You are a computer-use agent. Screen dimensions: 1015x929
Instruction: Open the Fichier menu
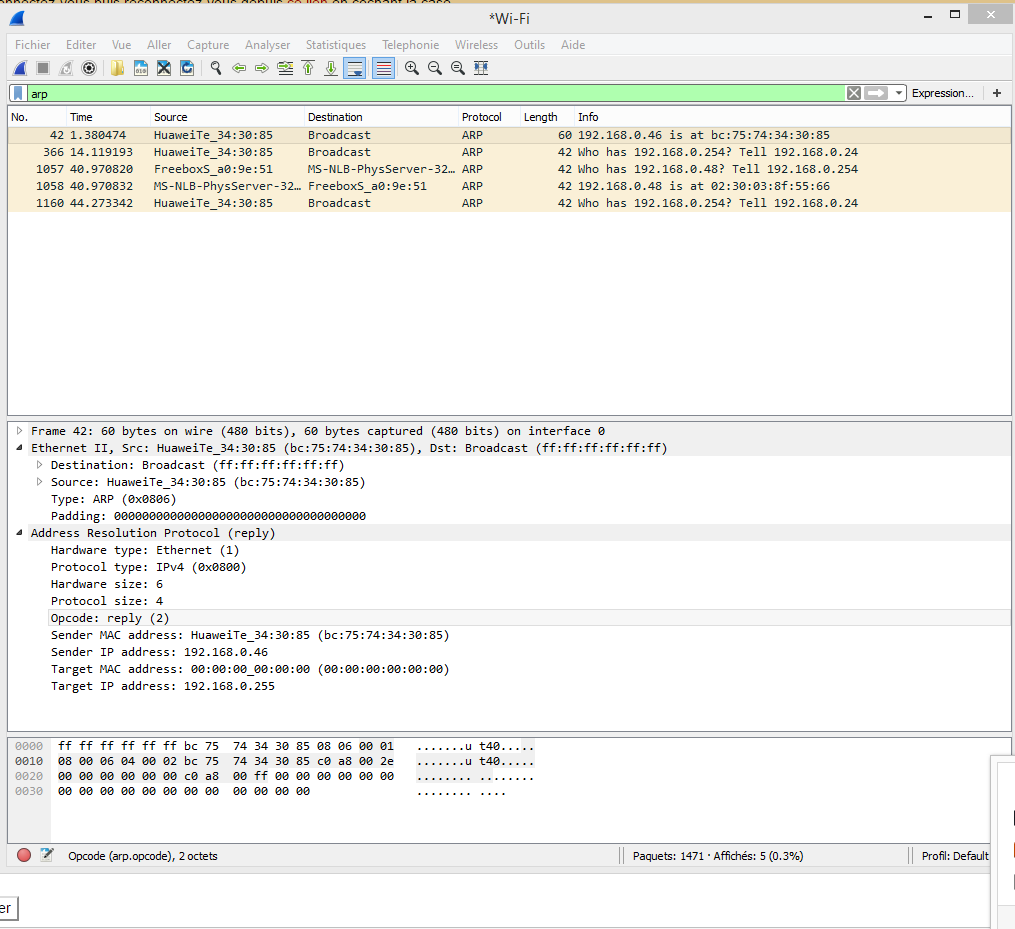coord(32,45)
